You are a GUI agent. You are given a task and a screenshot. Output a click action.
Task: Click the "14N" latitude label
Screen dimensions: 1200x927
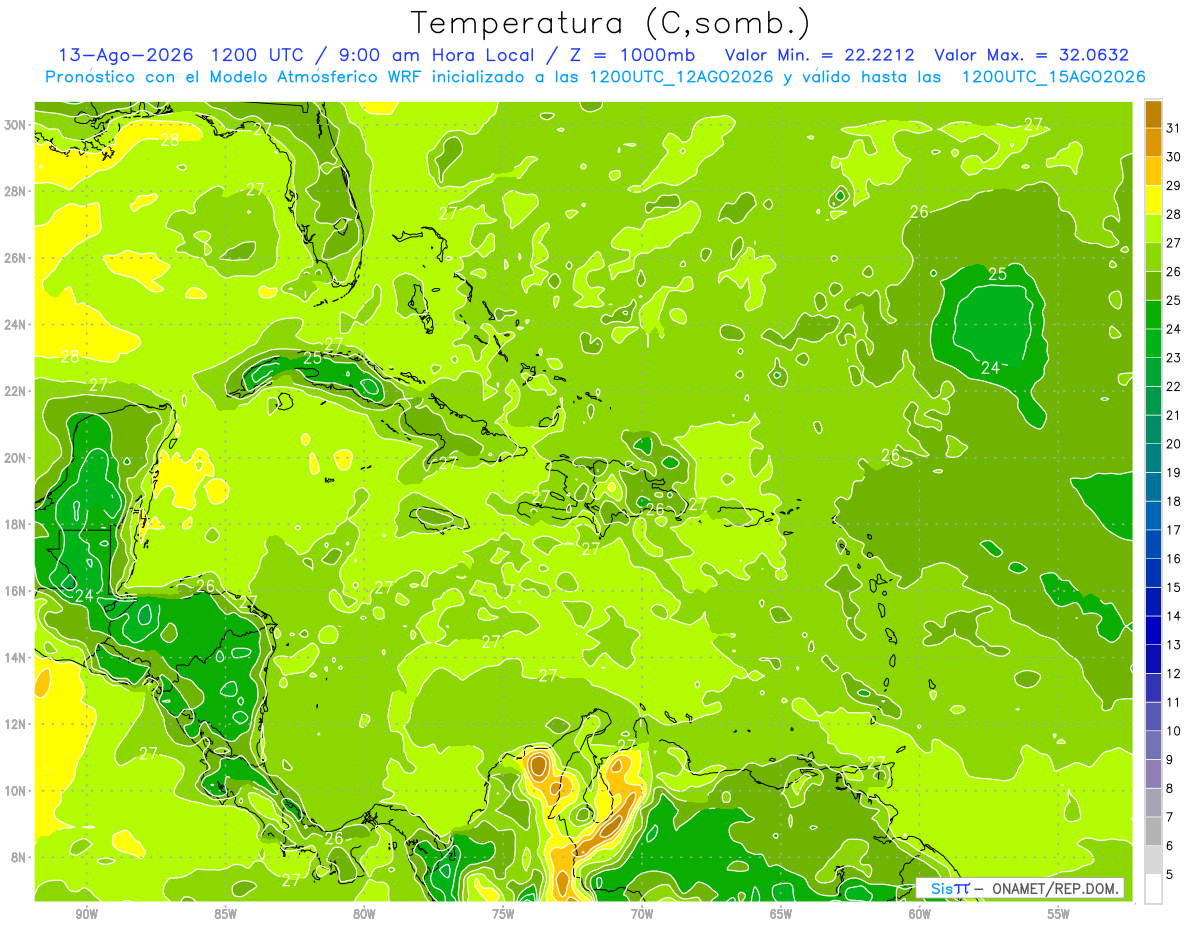[x=15, y=658]
